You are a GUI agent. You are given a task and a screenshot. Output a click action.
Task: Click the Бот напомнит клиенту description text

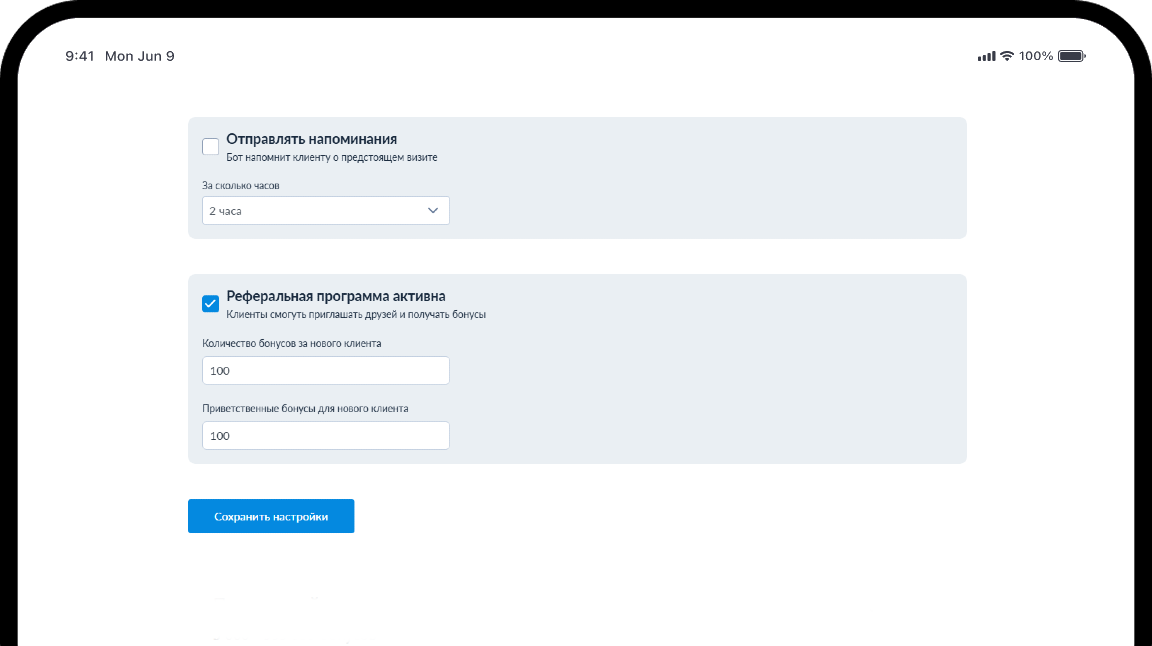pos(332,157)
